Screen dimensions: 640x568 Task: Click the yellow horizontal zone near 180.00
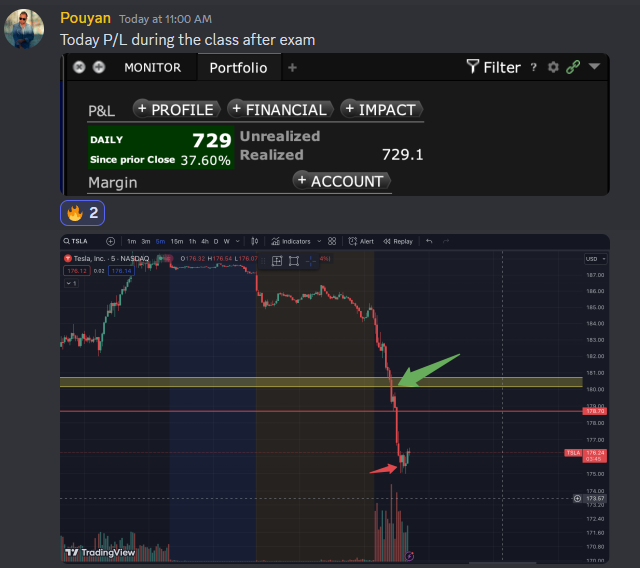(321, 382)
